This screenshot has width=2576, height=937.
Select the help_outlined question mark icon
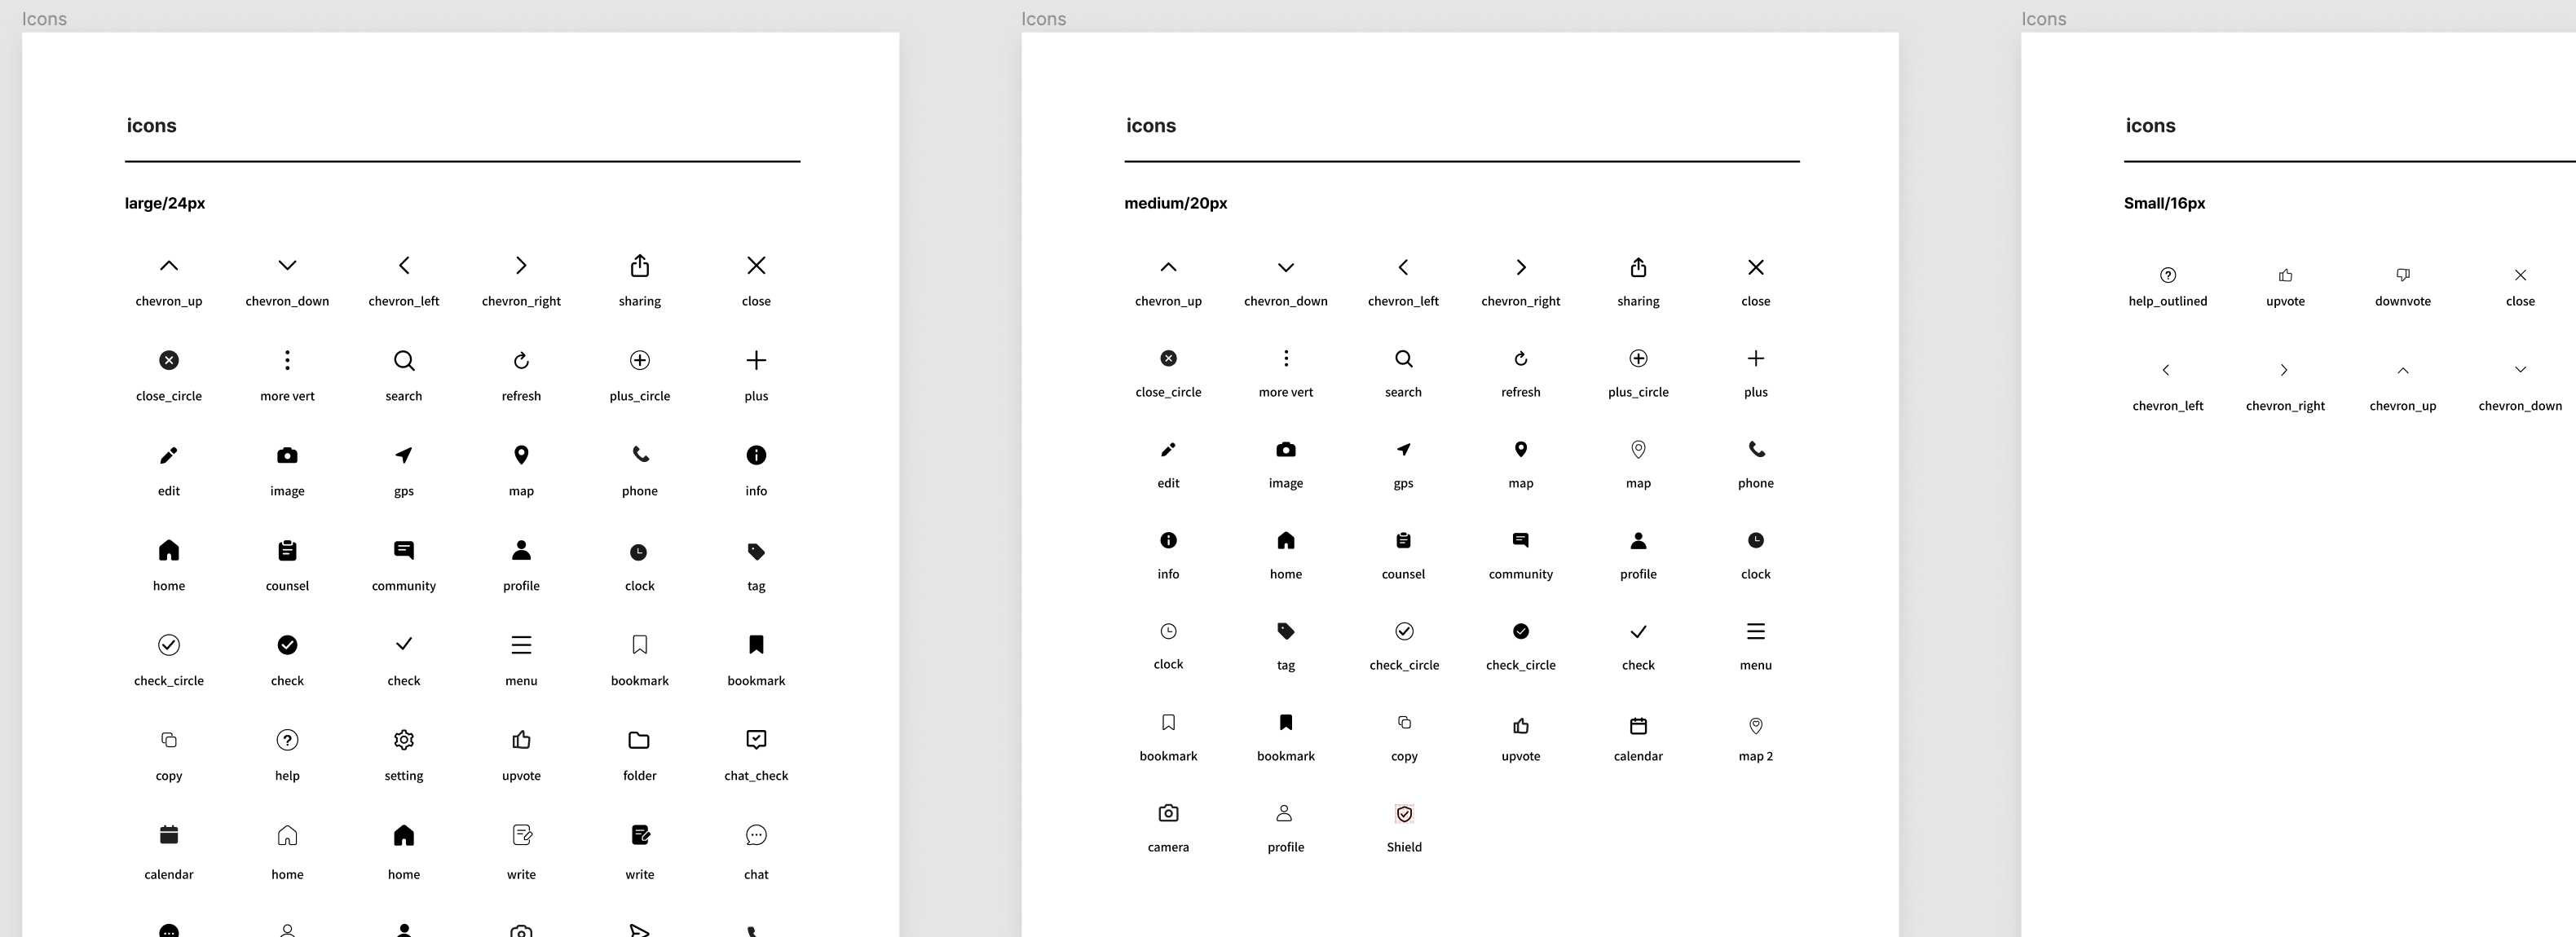[x=2168, y=275]
